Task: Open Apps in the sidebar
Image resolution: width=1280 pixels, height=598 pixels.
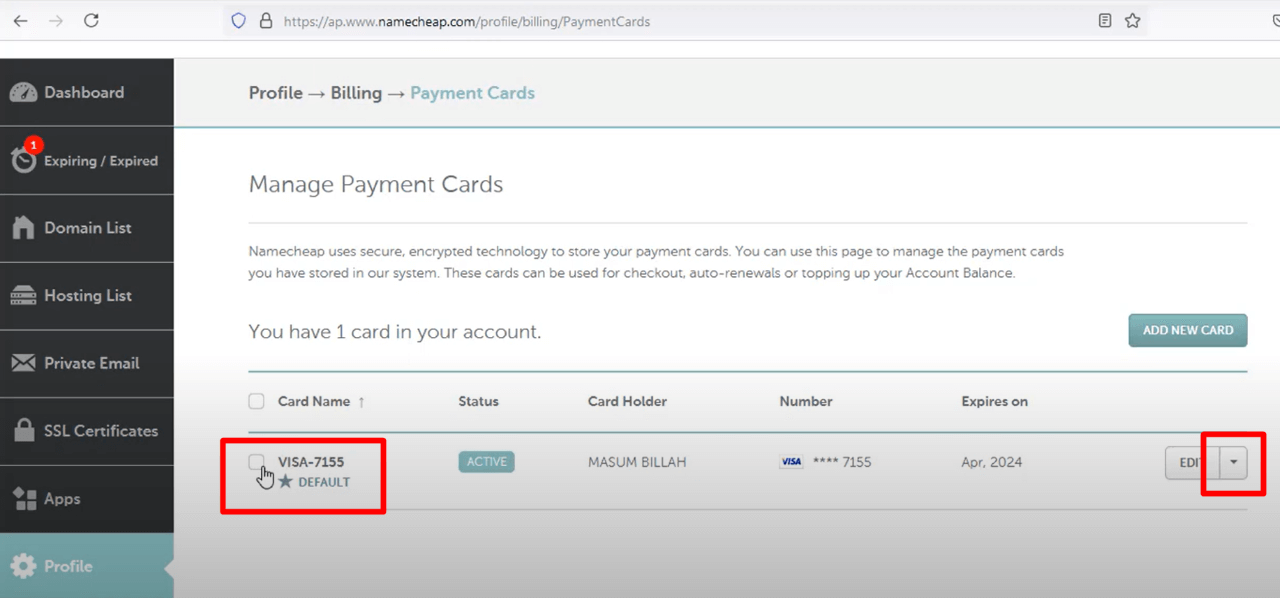Action: point(87,498)
